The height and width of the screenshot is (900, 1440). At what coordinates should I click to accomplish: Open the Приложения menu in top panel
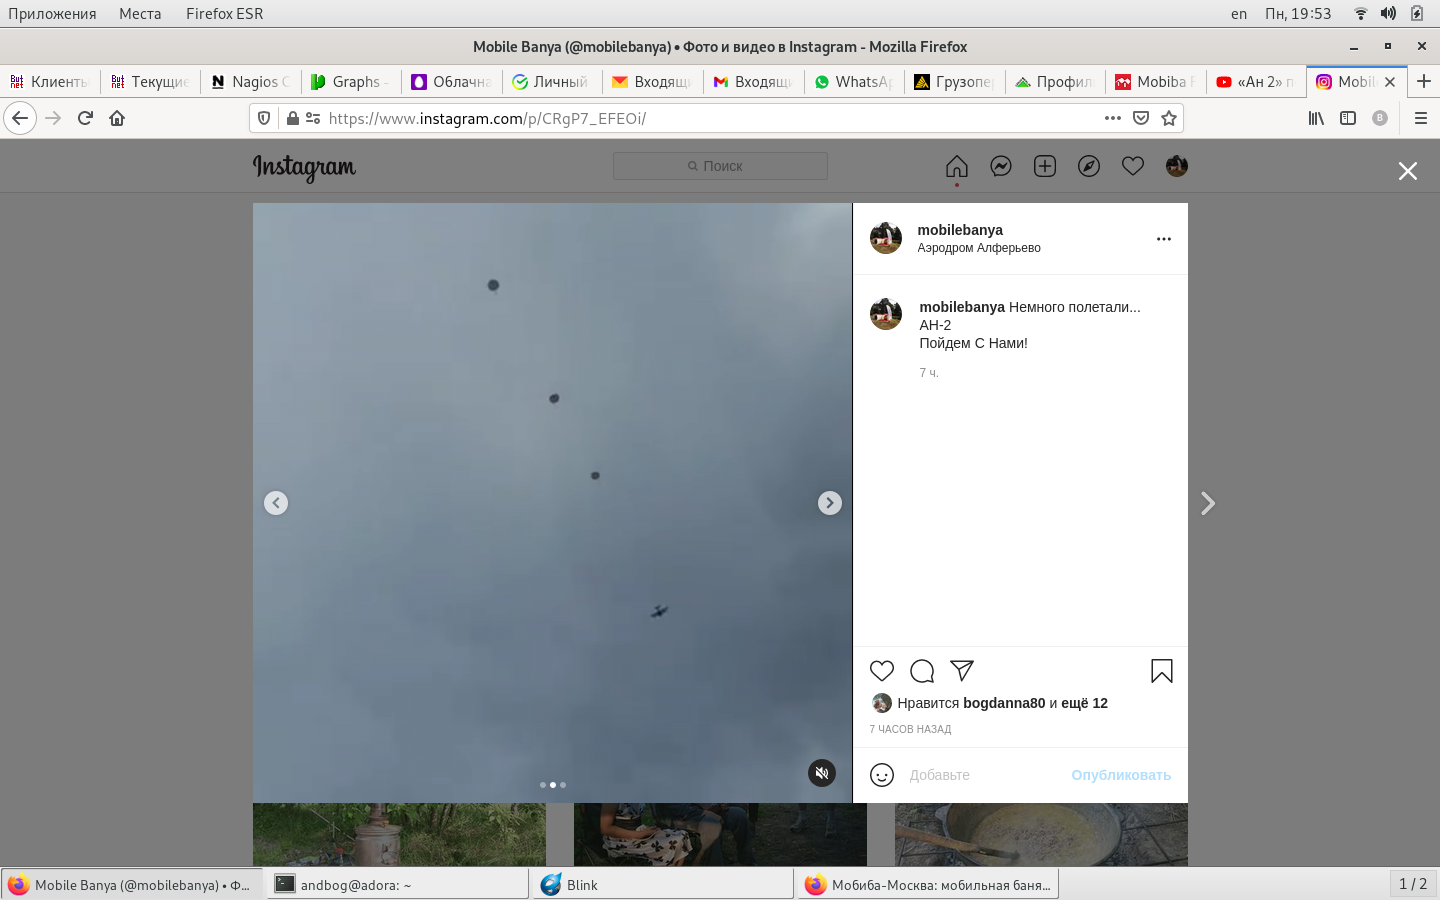52,14
